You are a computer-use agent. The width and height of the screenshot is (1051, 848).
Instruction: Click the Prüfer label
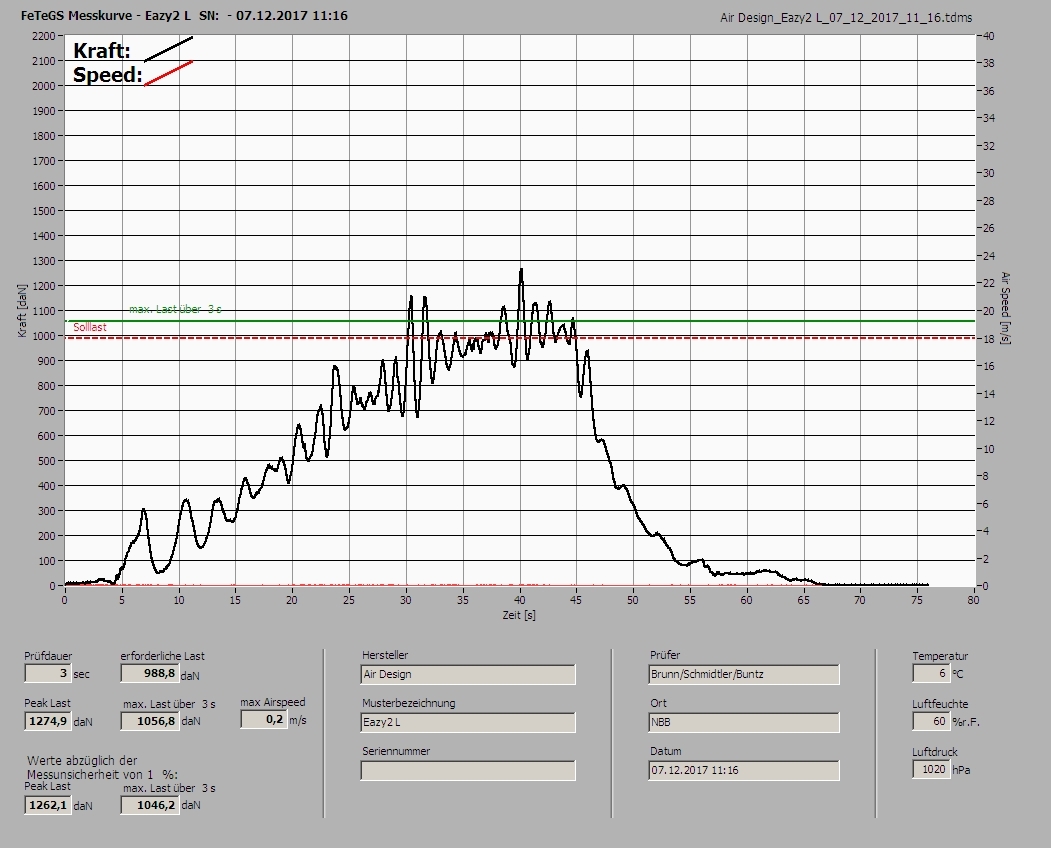point(665,655)
